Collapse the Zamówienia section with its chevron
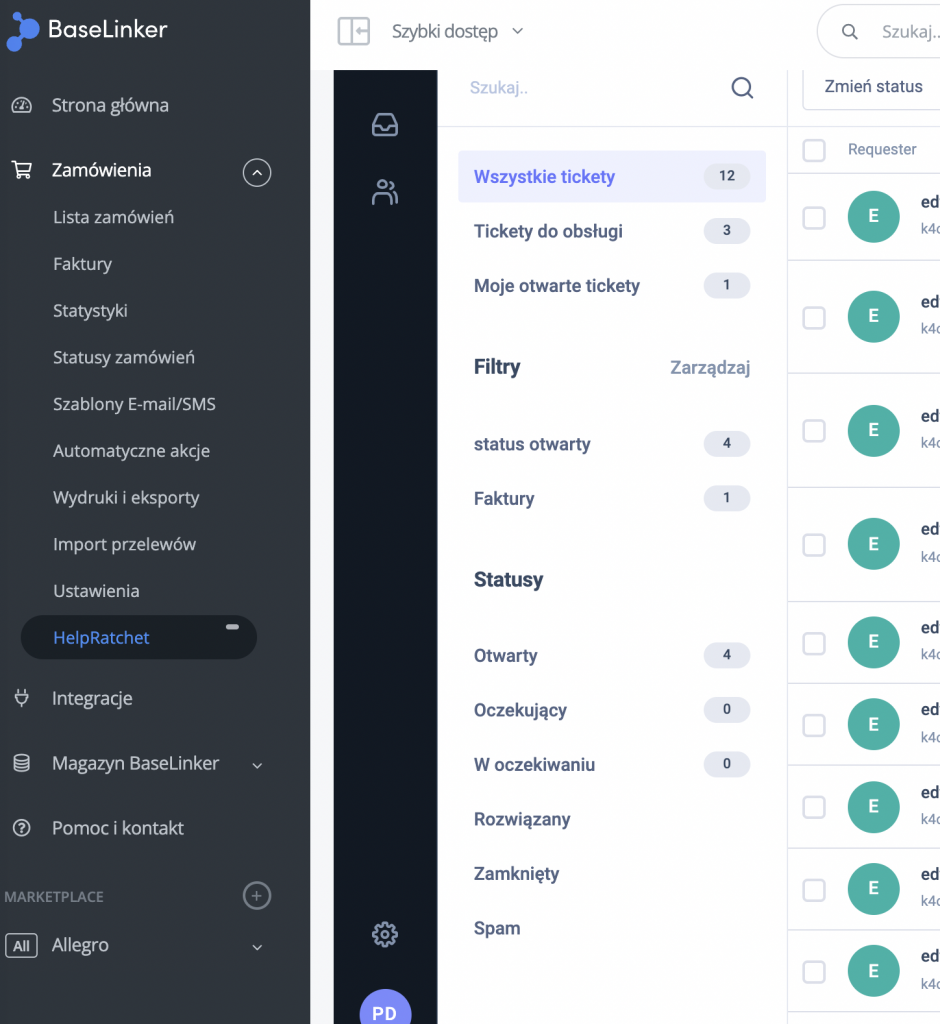Screen dimensions: 940x1024 click(x=257, y=172)
